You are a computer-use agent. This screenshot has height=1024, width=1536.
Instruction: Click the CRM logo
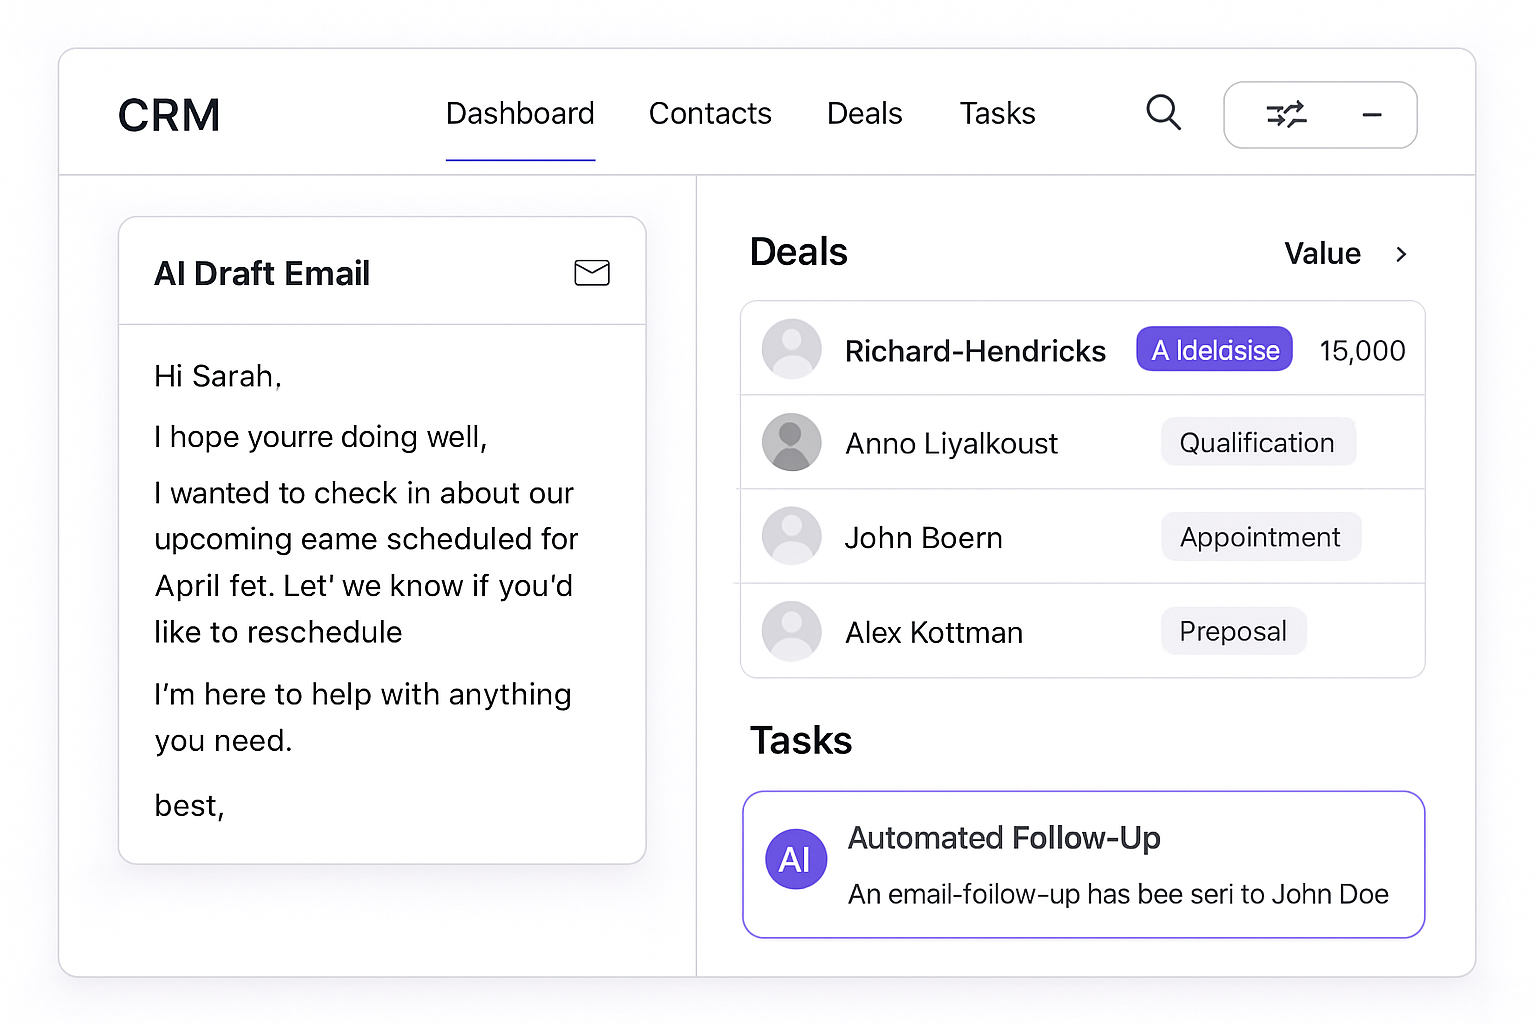[x=169, y=116]
